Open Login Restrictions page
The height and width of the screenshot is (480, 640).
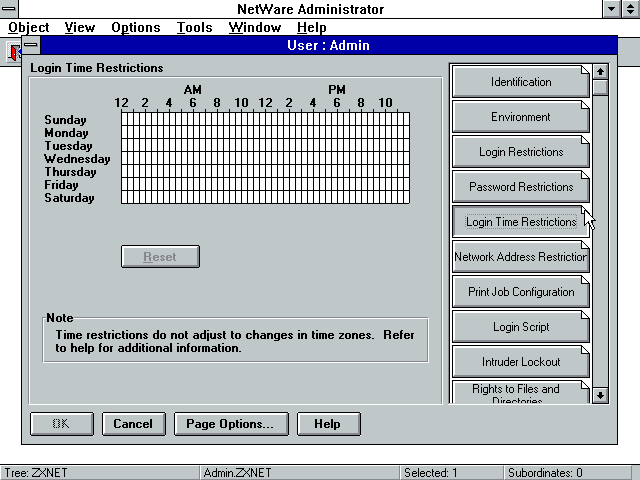pyautogui.click(x=520, y=152)
